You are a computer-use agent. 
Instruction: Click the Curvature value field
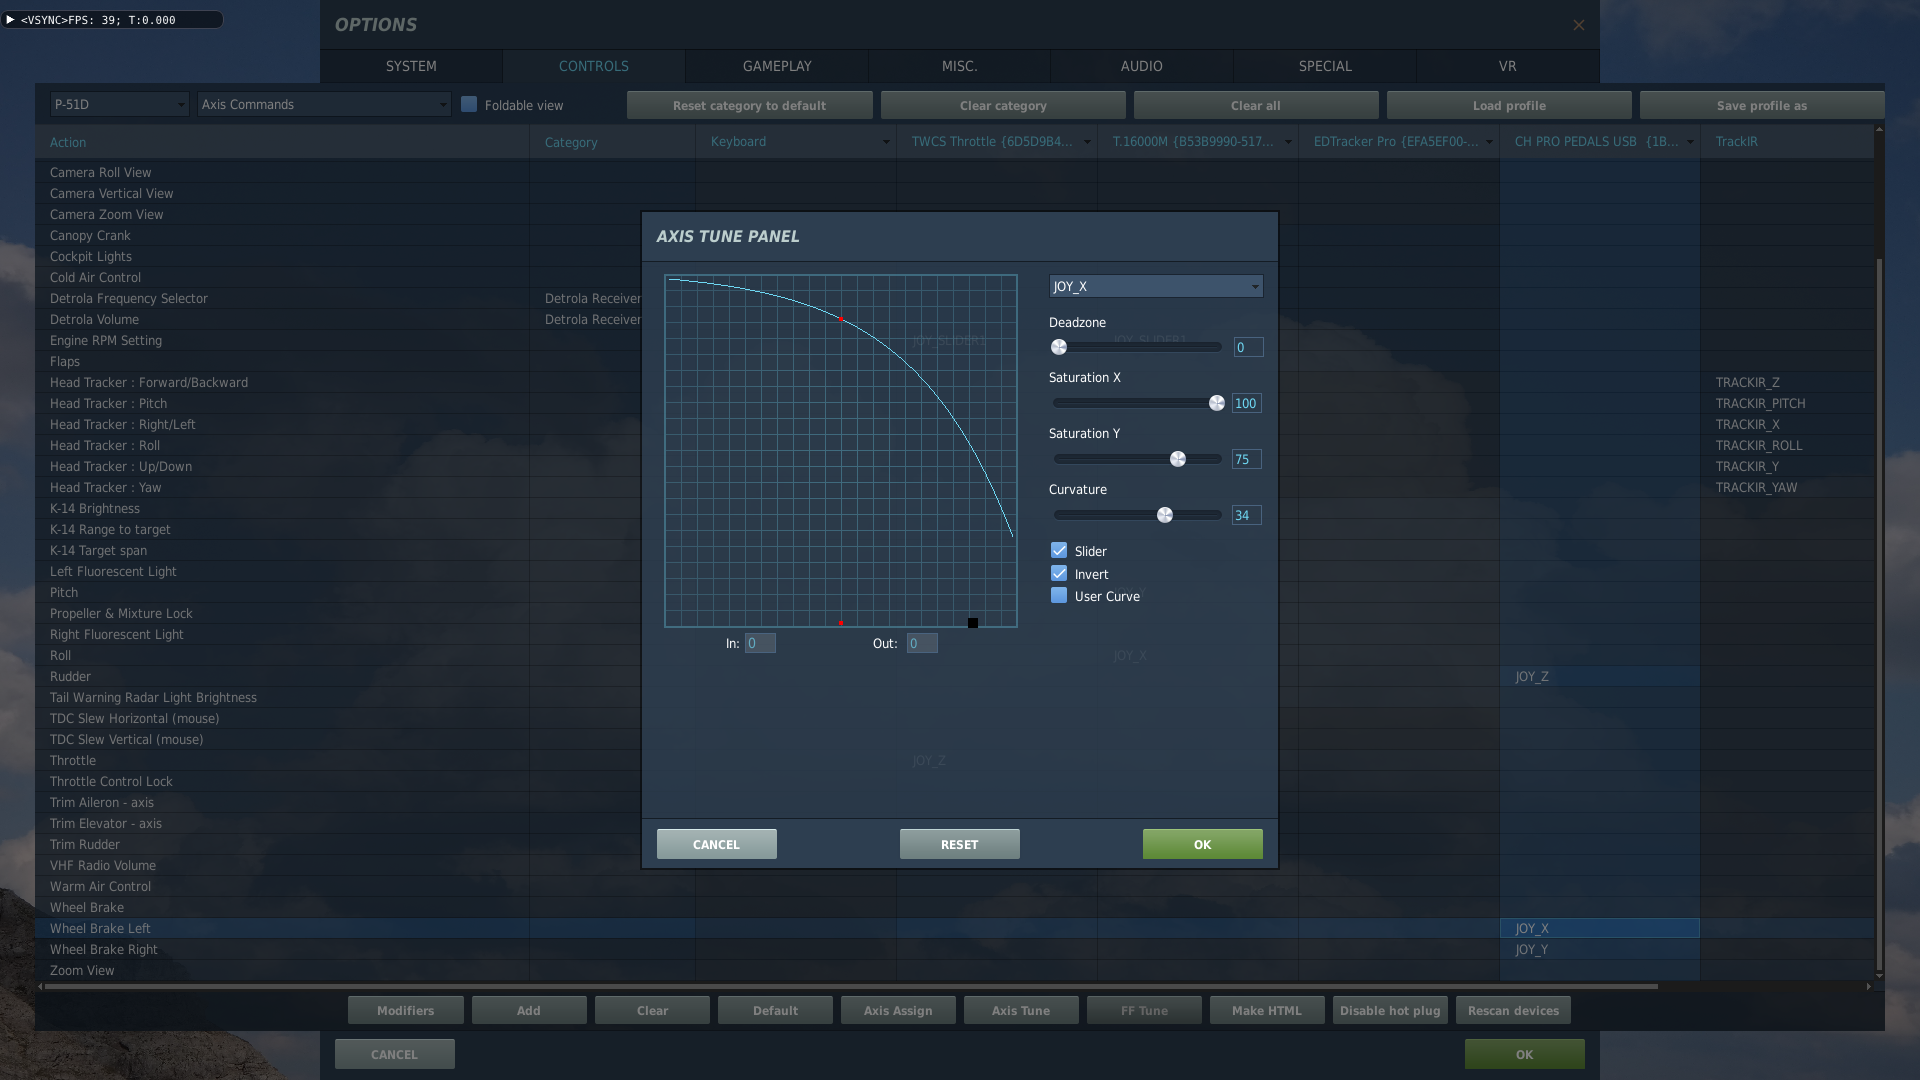click(x=1247, y=515)
